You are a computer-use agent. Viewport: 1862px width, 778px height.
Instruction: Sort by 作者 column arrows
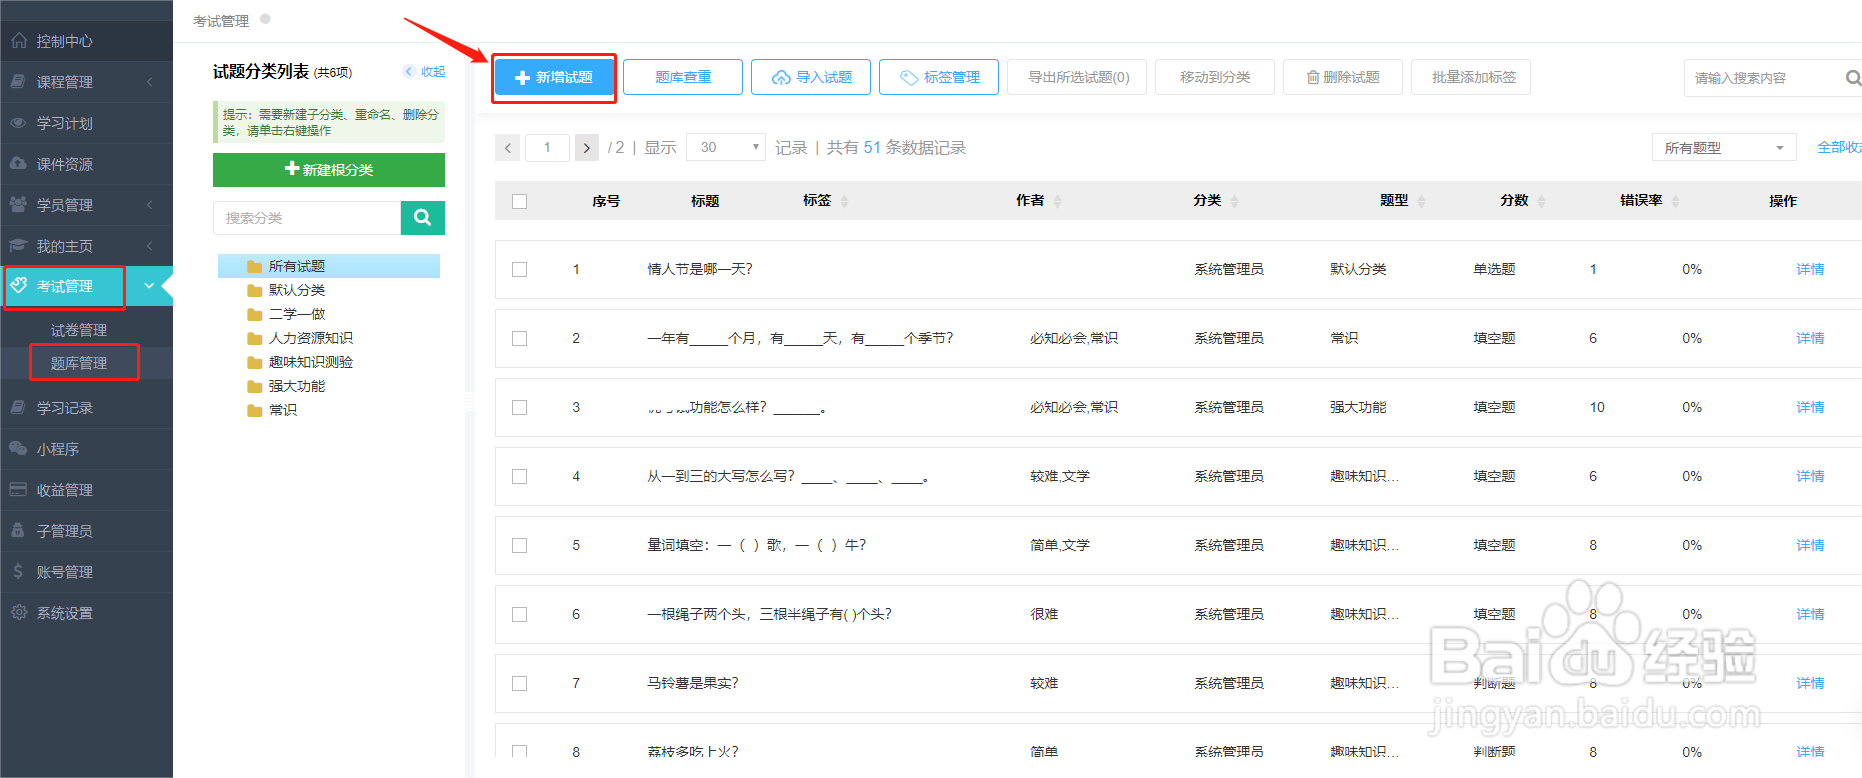[1057, 201]
